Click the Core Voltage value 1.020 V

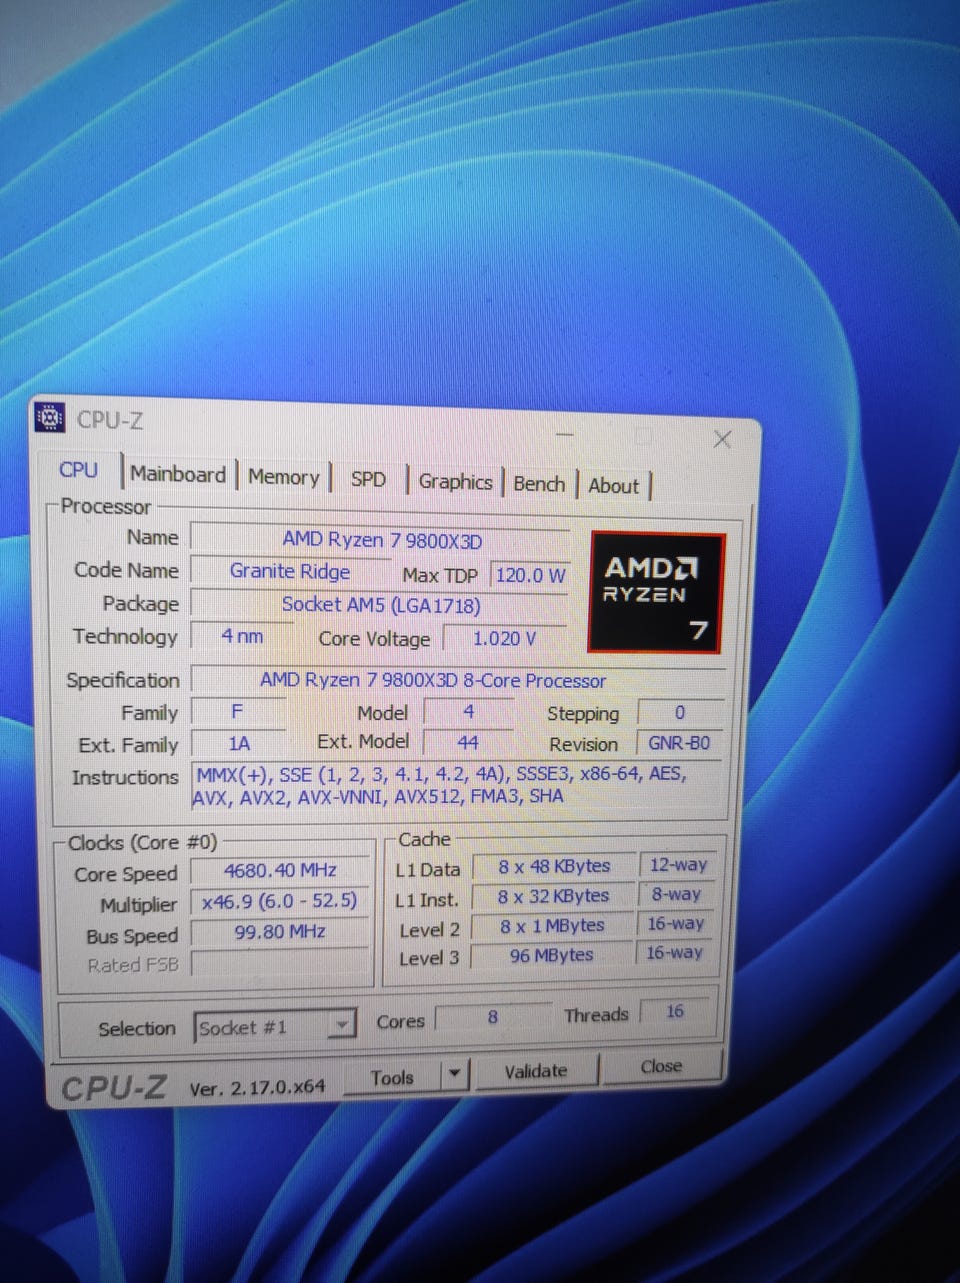tap(505, 638)
